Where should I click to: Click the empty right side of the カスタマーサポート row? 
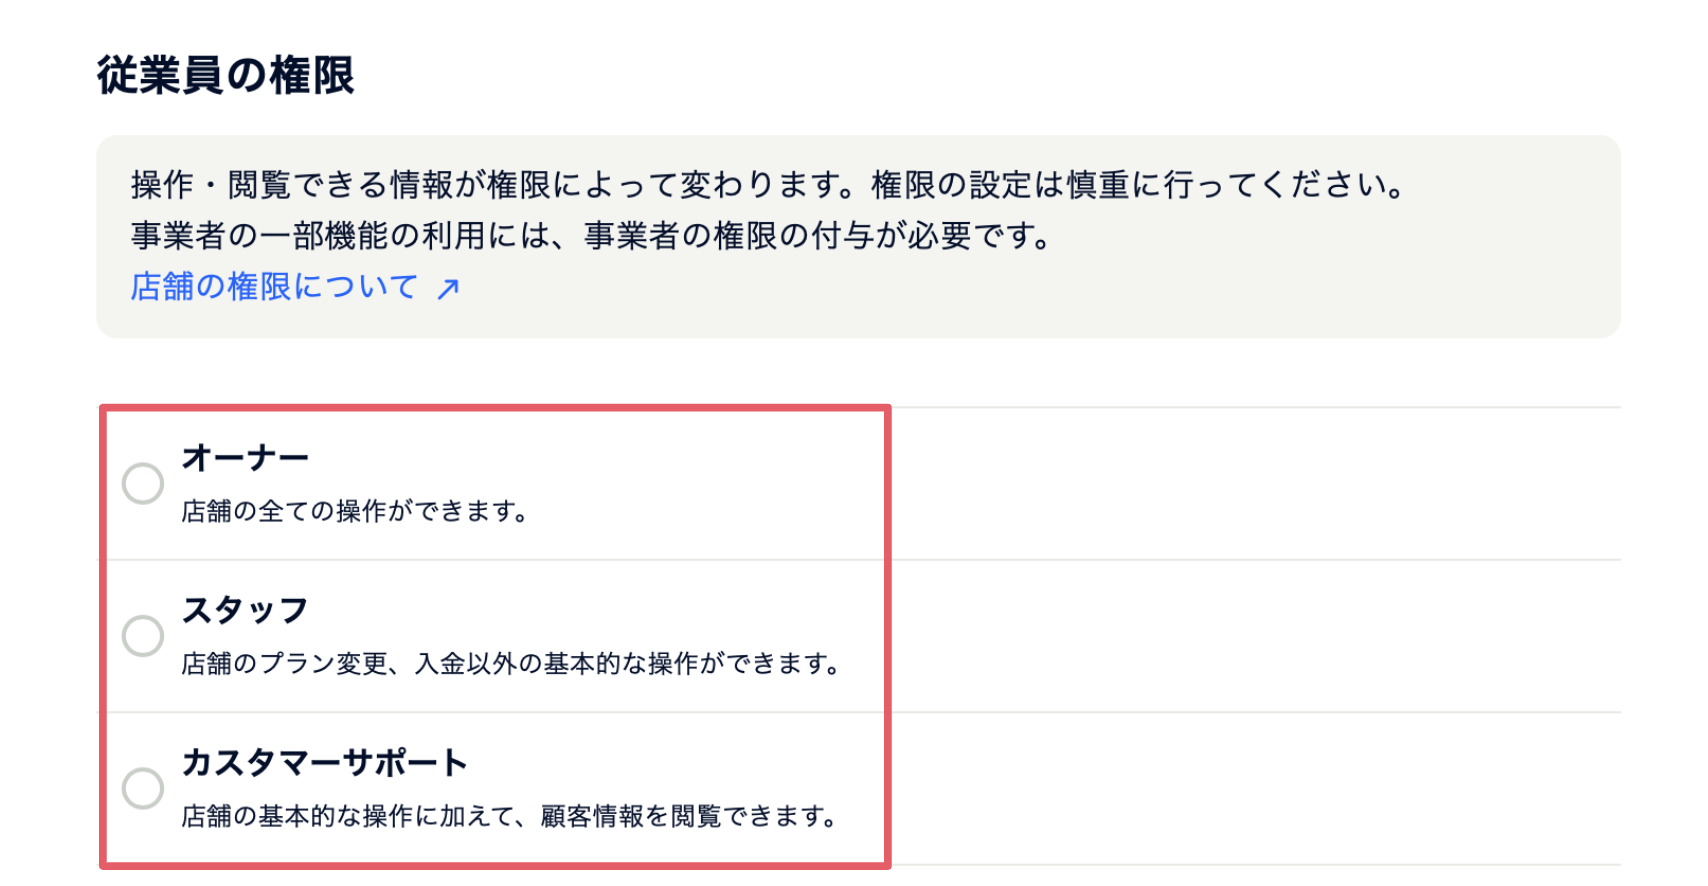[x=1250, y=788]
